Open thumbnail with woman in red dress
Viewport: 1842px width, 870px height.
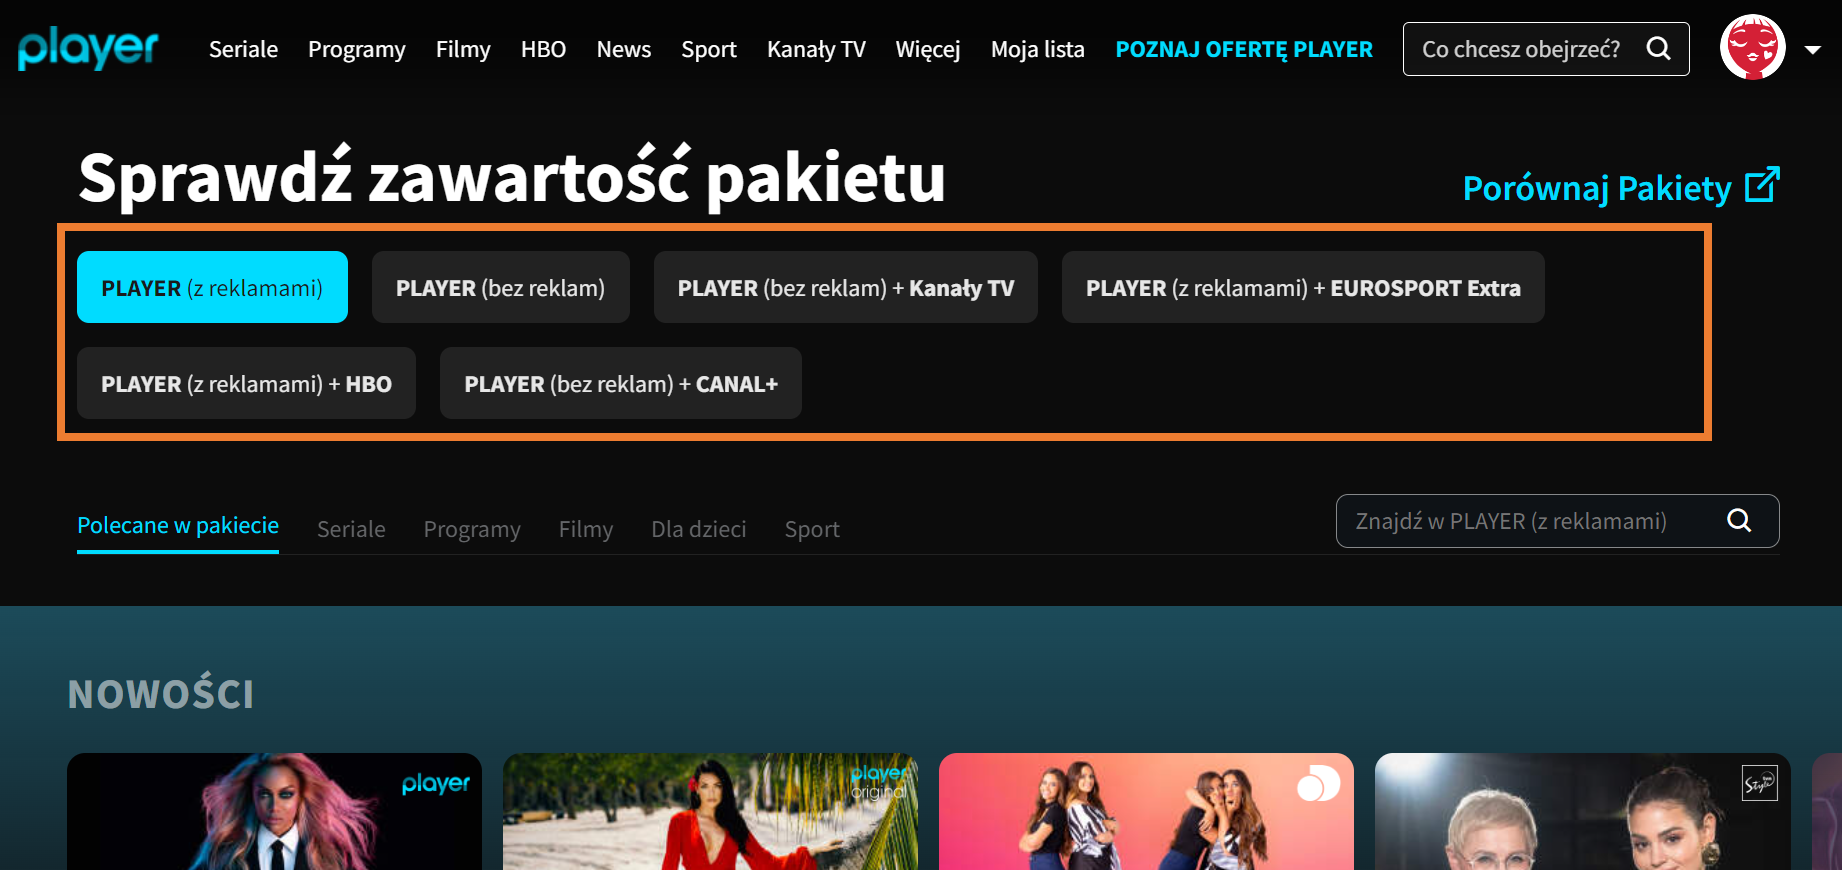710,811
